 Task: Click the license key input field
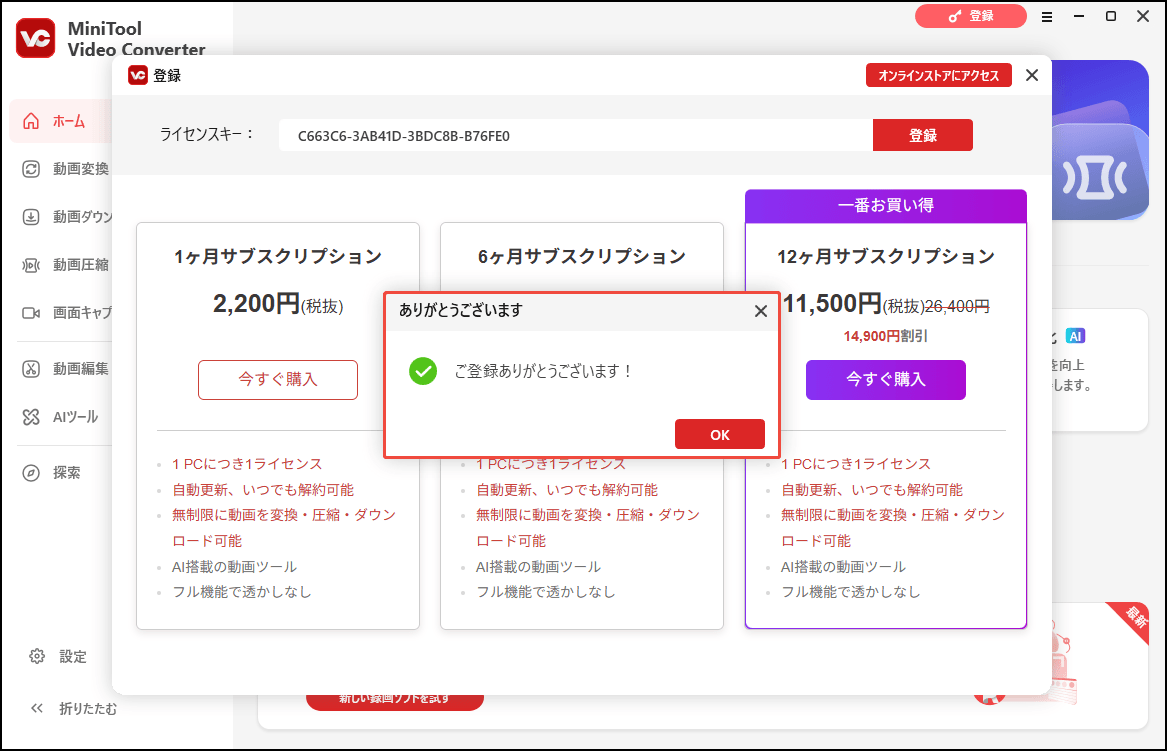575,135
